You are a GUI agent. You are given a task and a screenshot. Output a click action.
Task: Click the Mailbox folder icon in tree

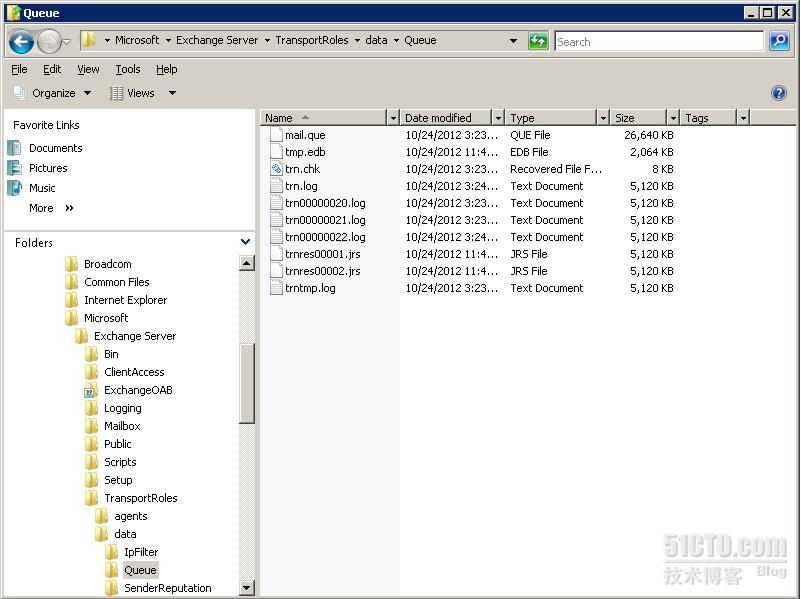click(91, 426)
